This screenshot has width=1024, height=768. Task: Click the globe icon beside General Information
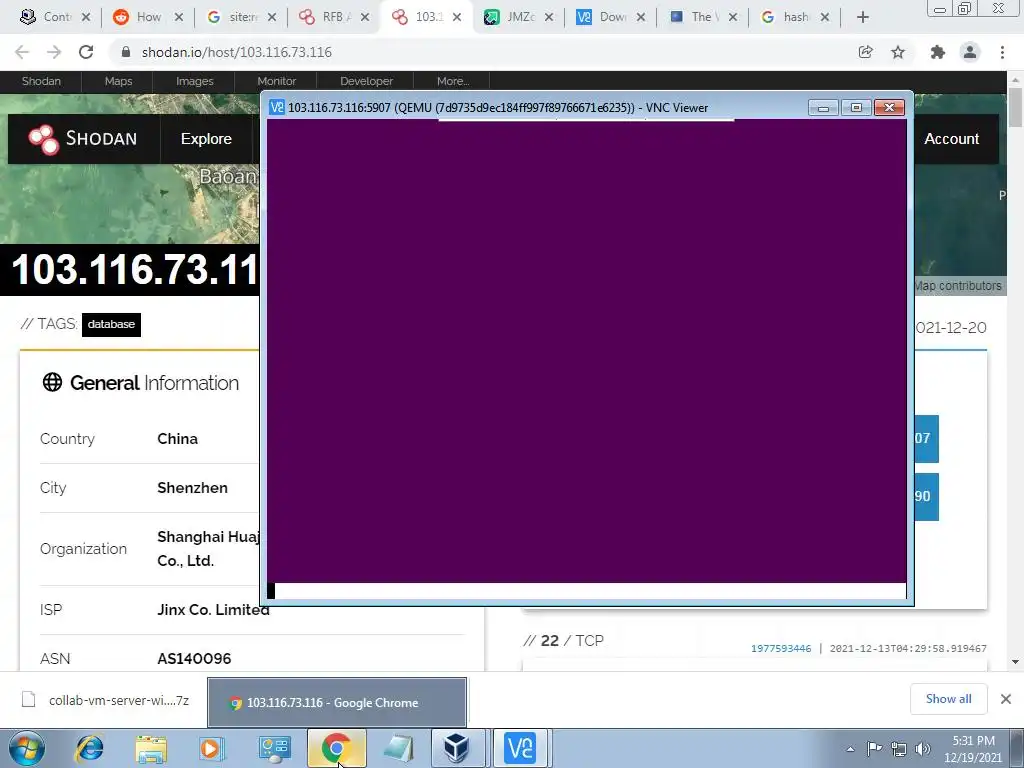[52, 382]
